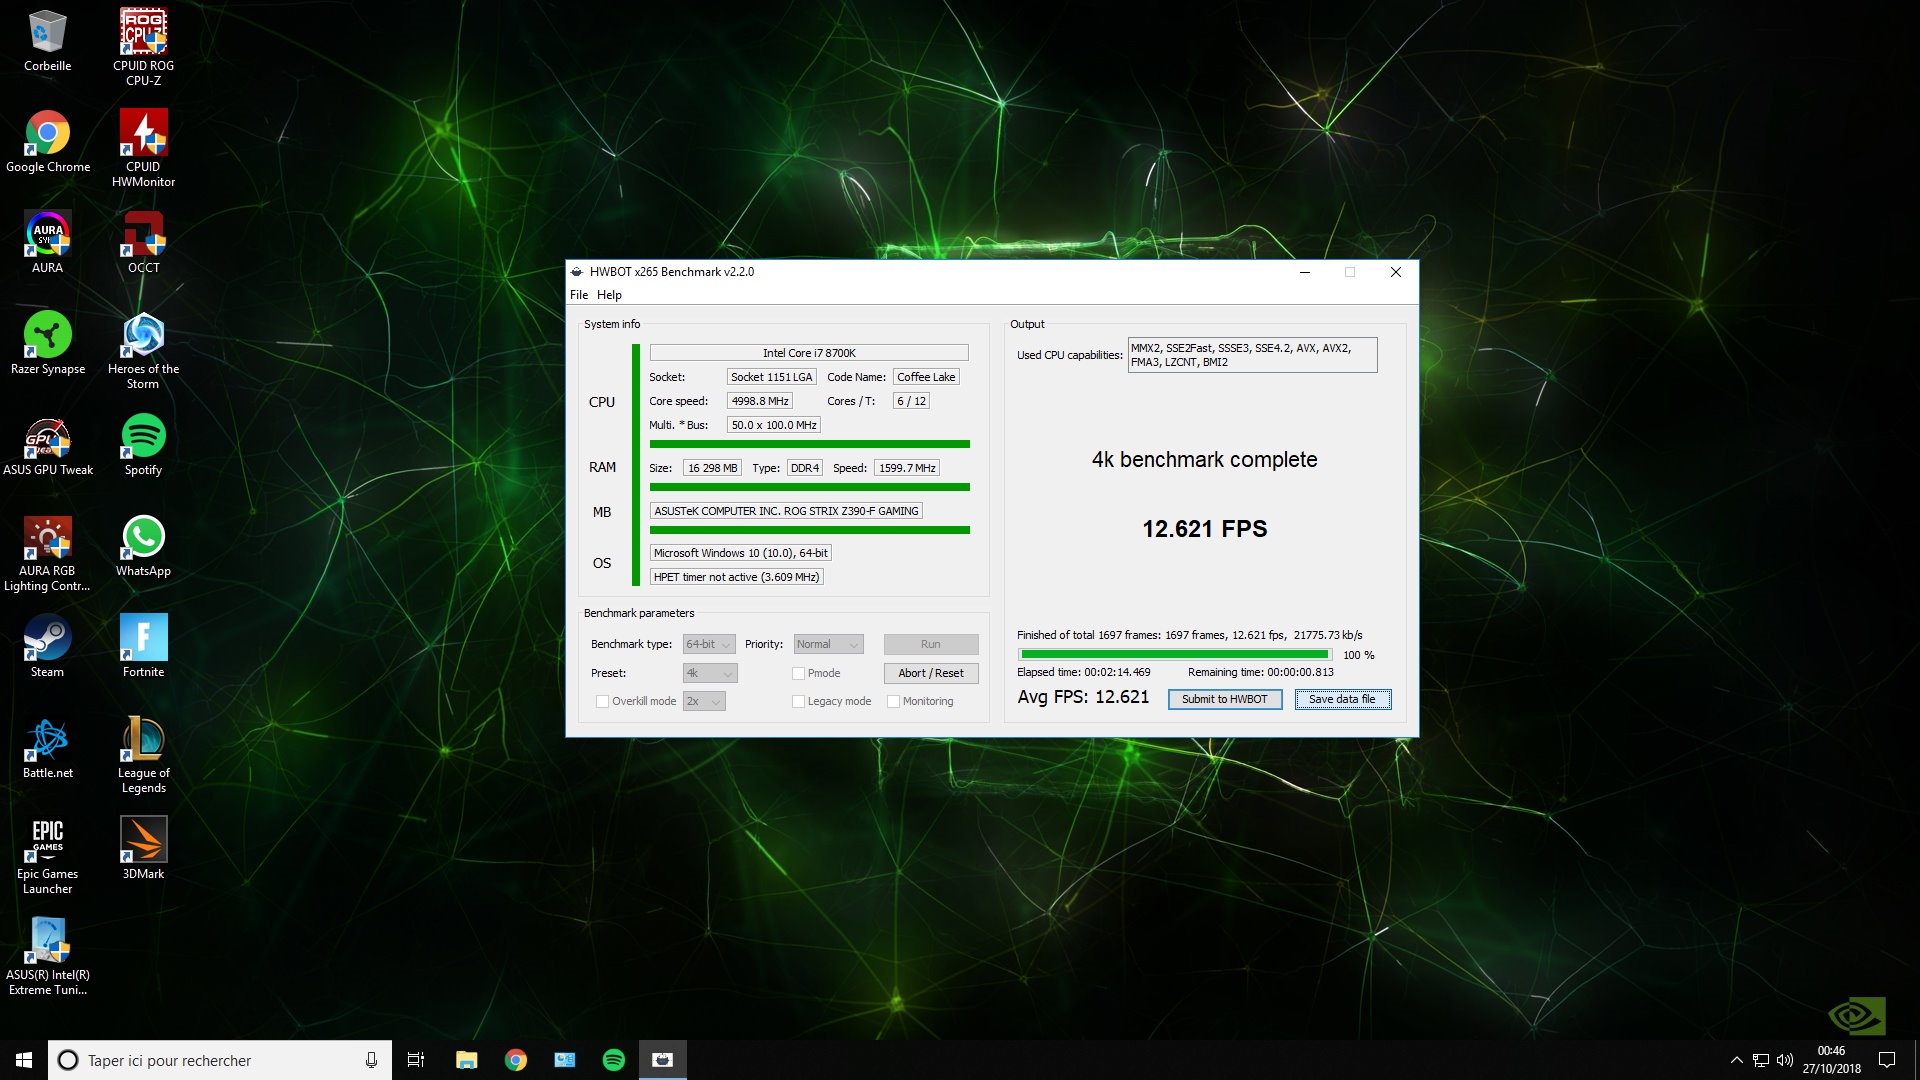Open the Preset 4k dropdown
The height and width of the screenshot is (1080, 1920).
[x=710, y=673]
